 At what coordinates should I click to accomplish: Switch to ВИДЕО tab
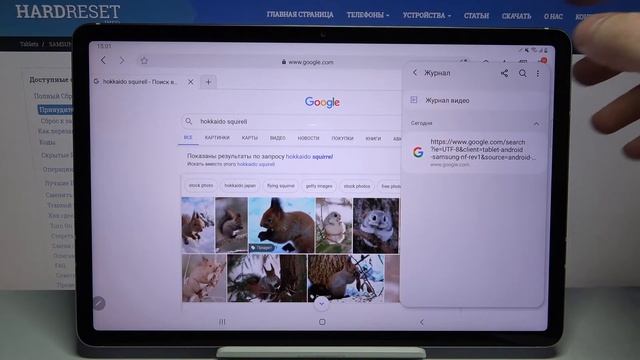click(278, 138)
